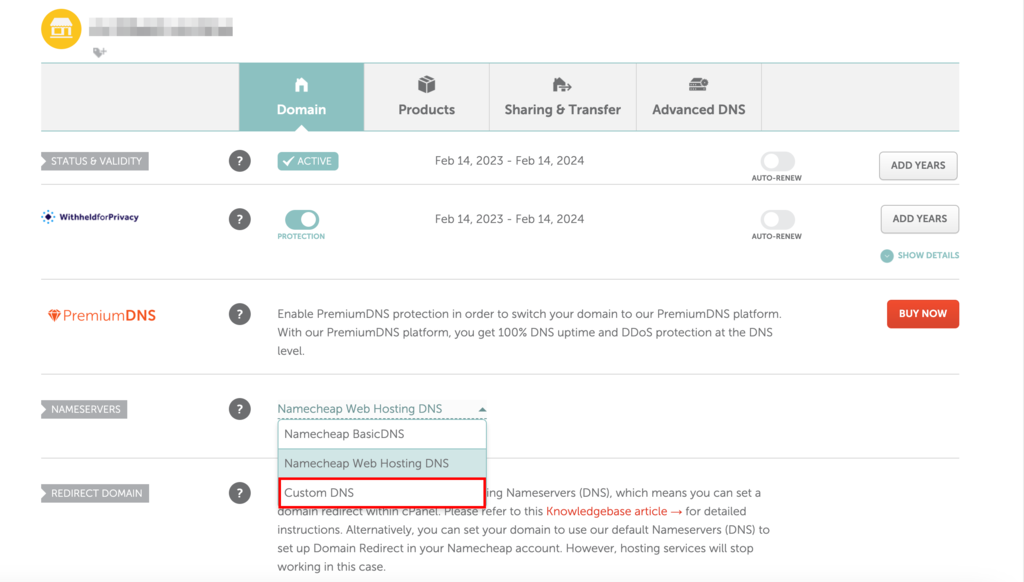Choose Namecheap BasicDNS option

382,434
